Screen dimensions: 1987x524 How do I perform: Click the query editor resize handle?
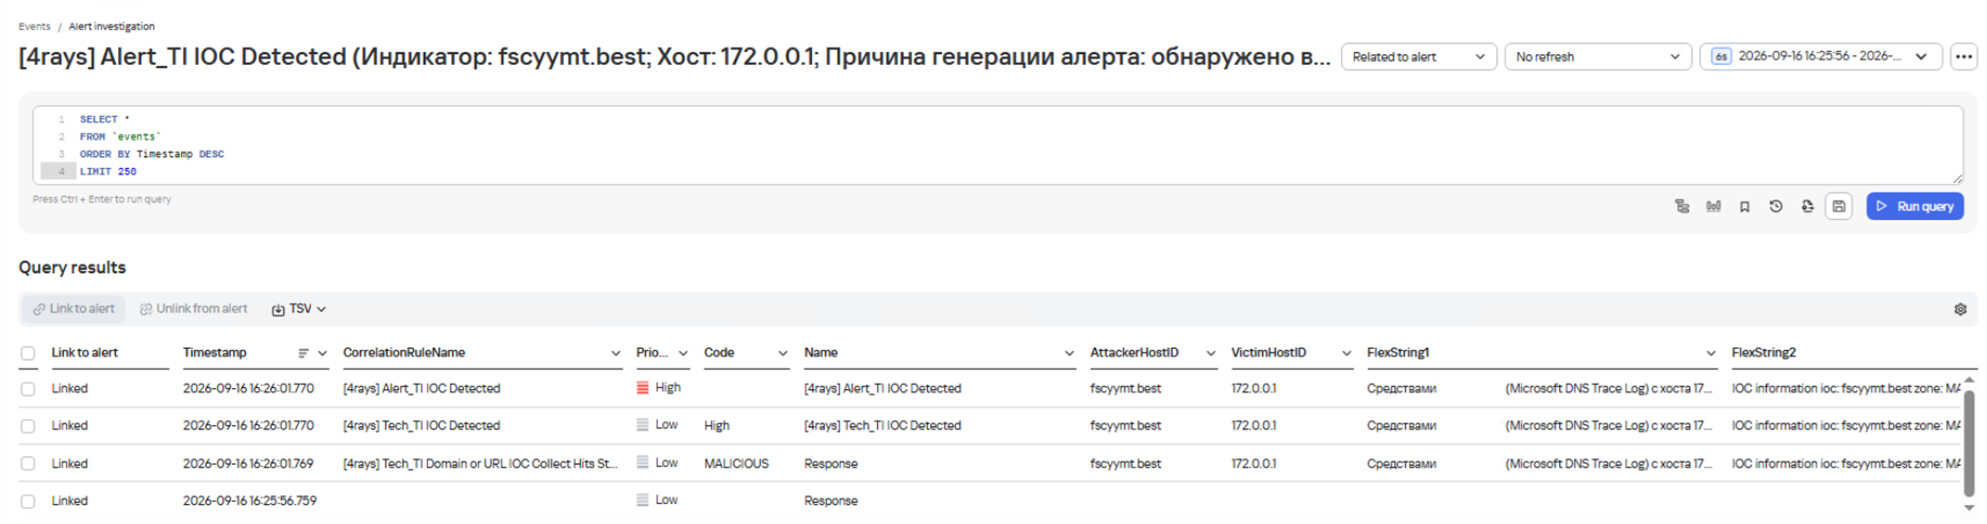click(x=1957, y=178)
